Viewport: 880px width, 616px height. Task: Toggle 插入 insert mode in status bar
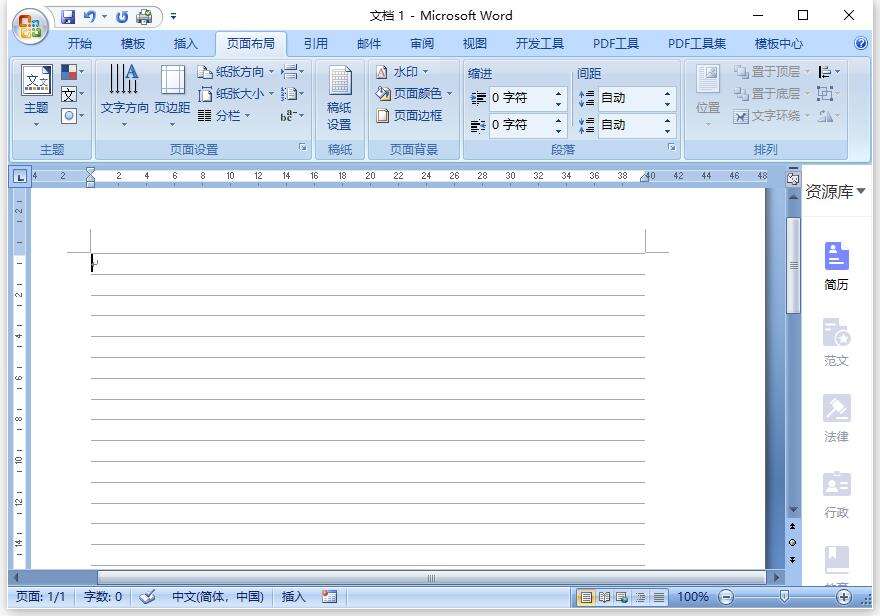point(293,596)
